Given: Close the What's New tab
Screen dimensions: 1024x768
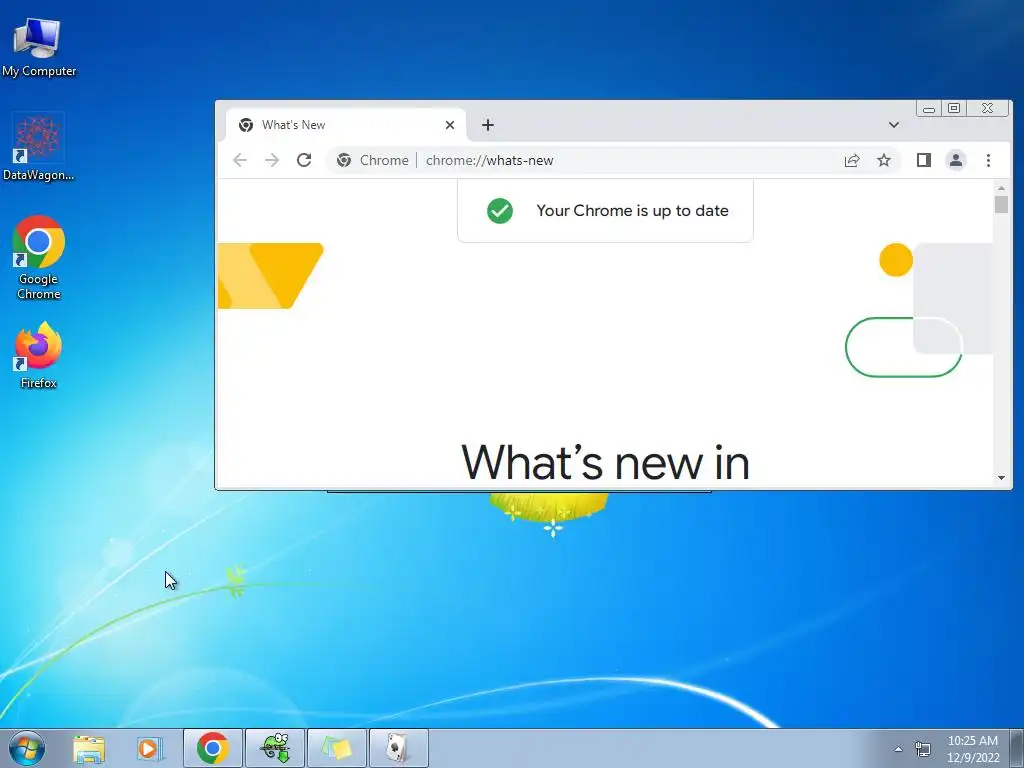Looking at the screenshot, I should tap(449, 125).
